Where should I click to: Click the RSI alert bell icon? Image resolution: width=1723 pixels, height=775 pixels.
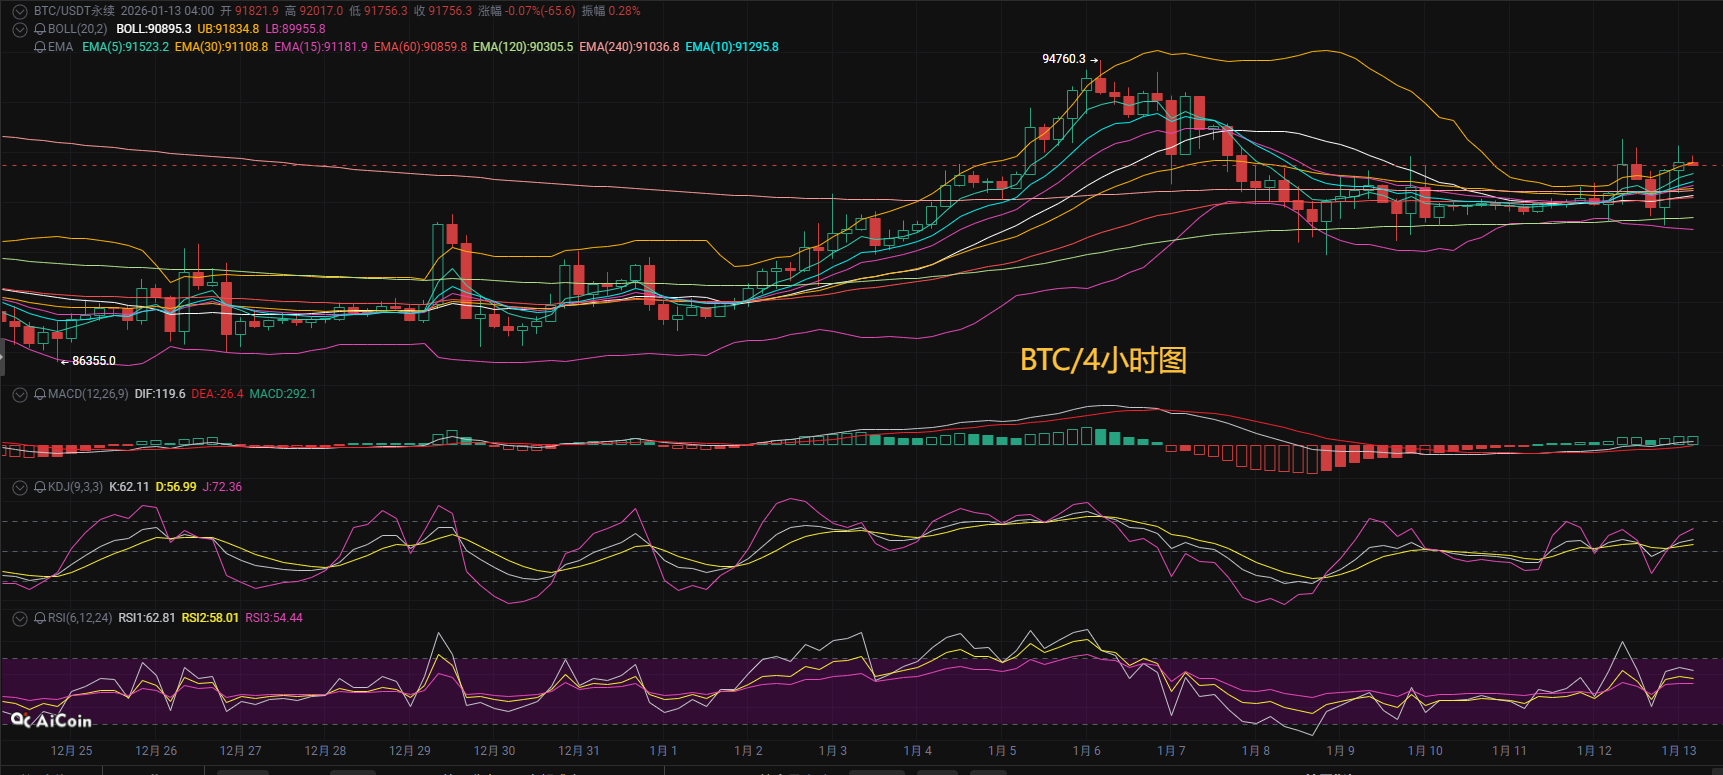pyautogui.click(x=40, y=618)
